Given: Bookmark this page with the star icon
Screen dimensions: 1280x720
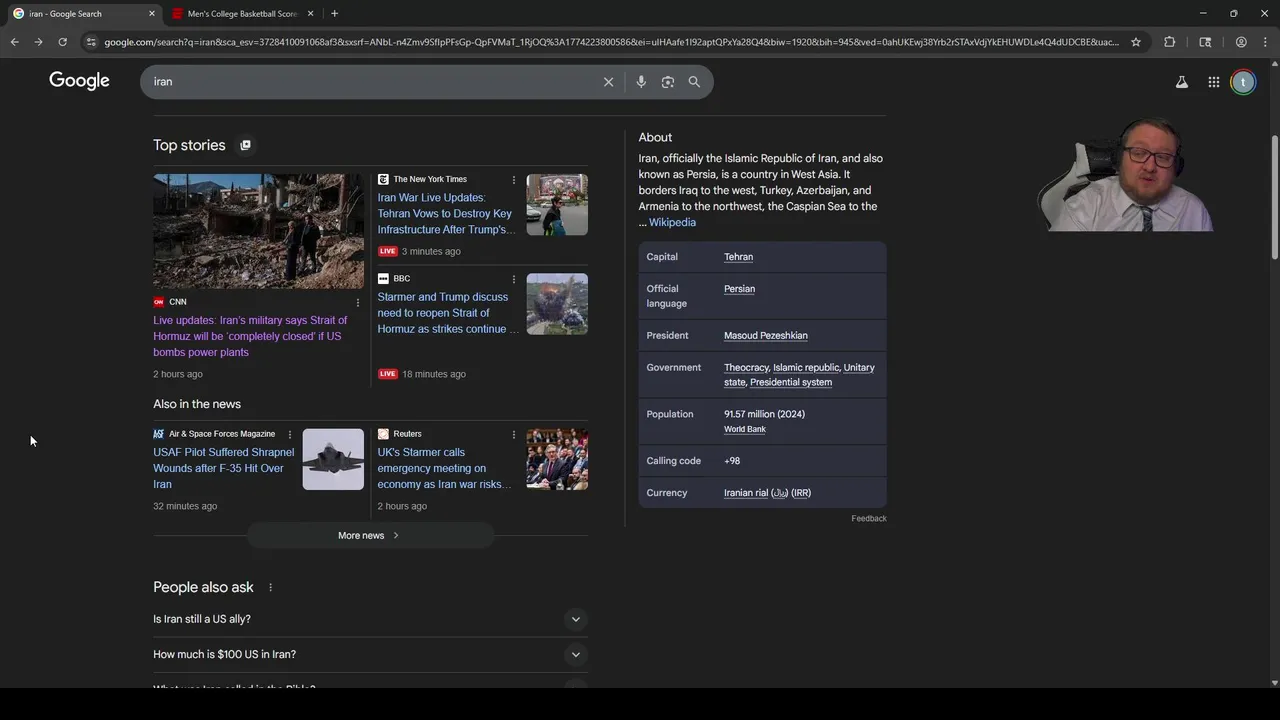Looking at the screenshot, I should (x=1136, y=42).
